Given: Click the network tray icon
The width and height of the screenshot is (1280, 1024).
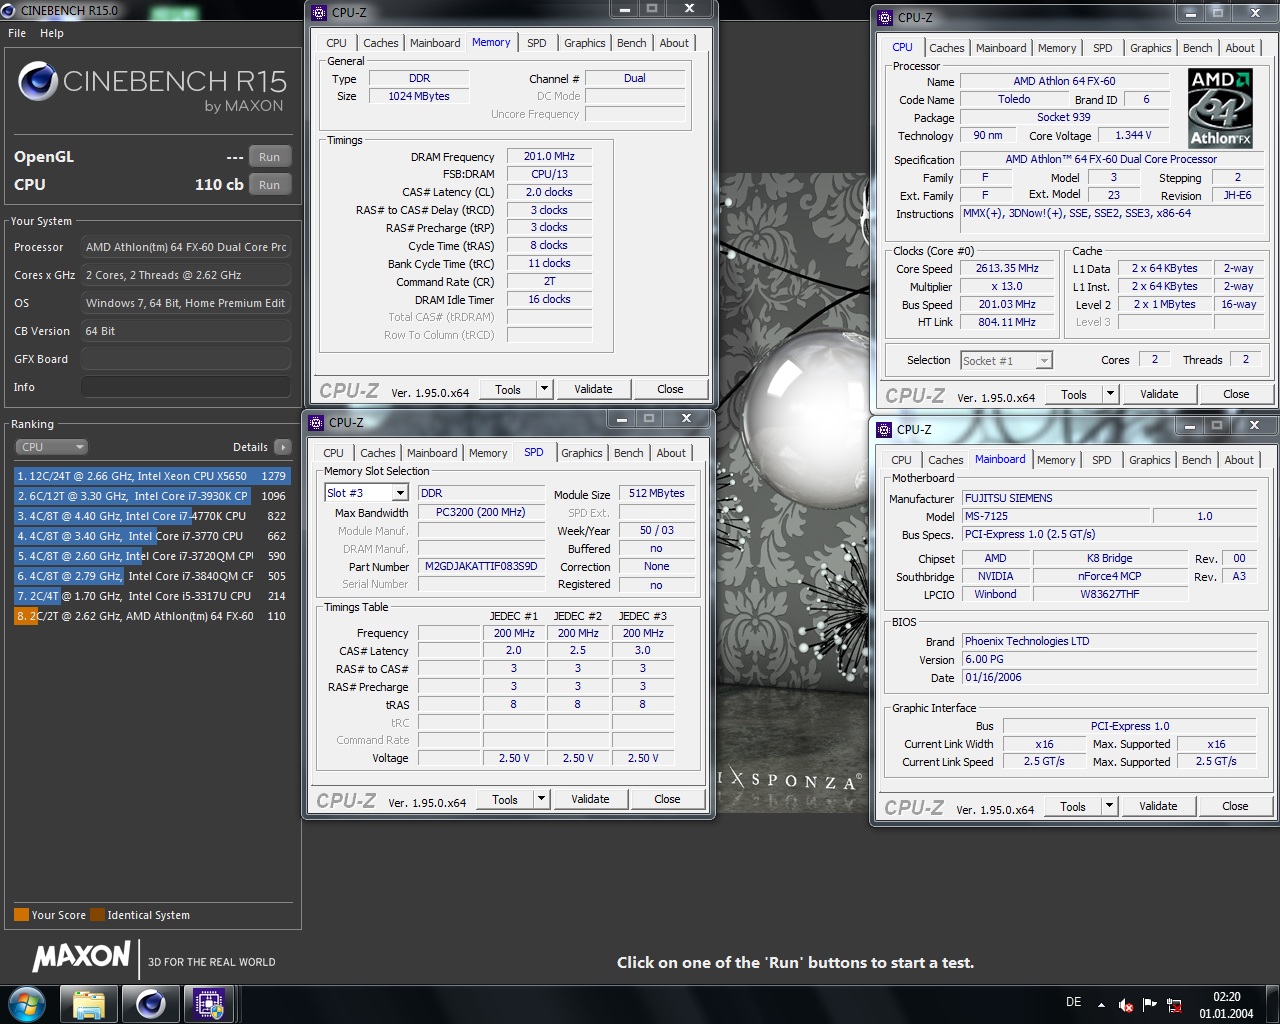Looking at the screenshot, I should point(1175,1004).
